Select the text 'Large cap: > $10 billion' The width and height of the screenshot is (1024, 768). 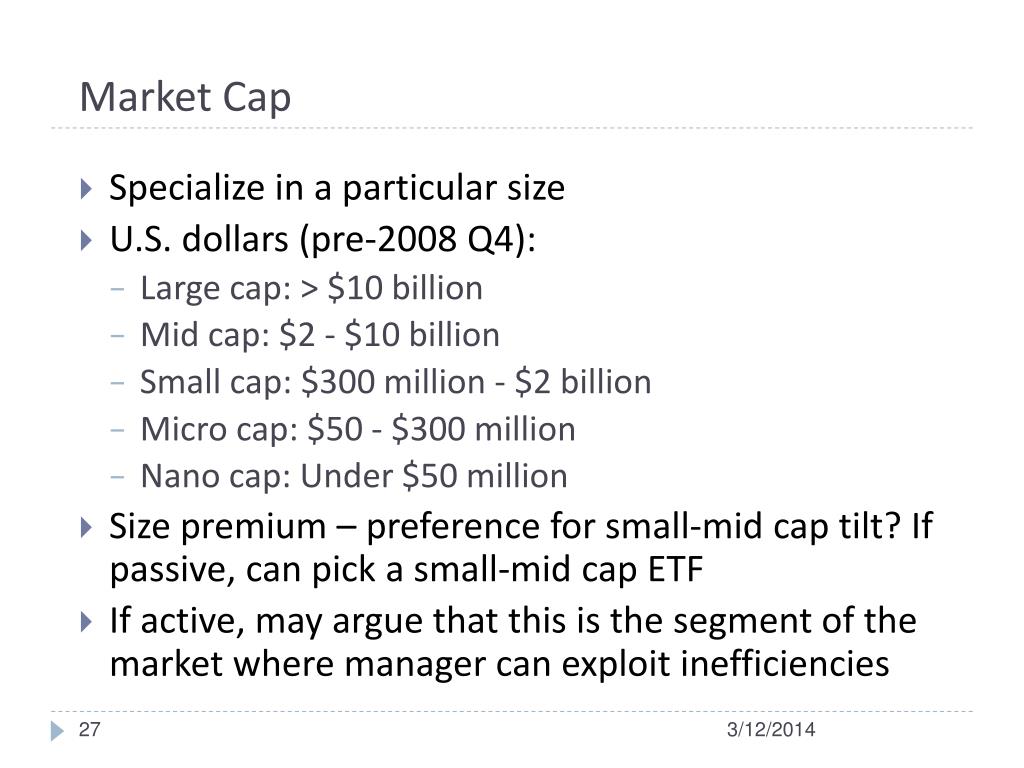tap(312, 289)
